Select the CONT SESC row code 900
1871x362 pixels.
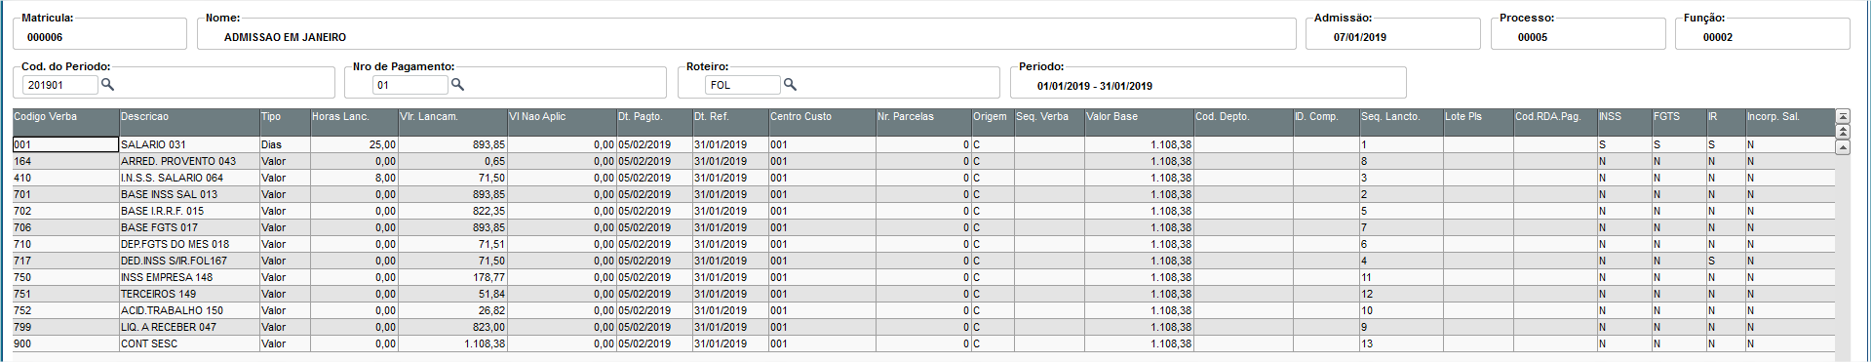924,344
